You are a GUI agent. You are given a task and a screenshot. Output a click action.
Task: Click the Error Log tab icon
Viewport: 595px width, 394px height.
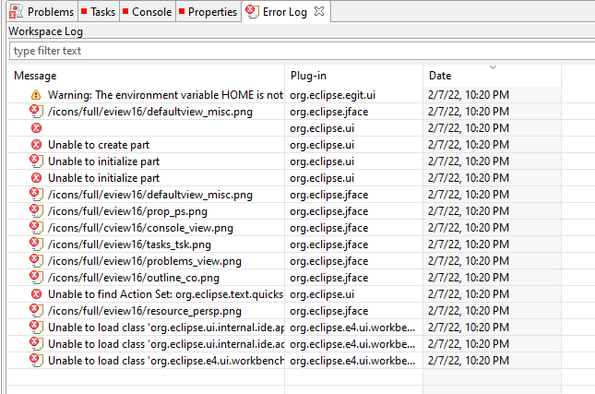(x=252, y=11)
